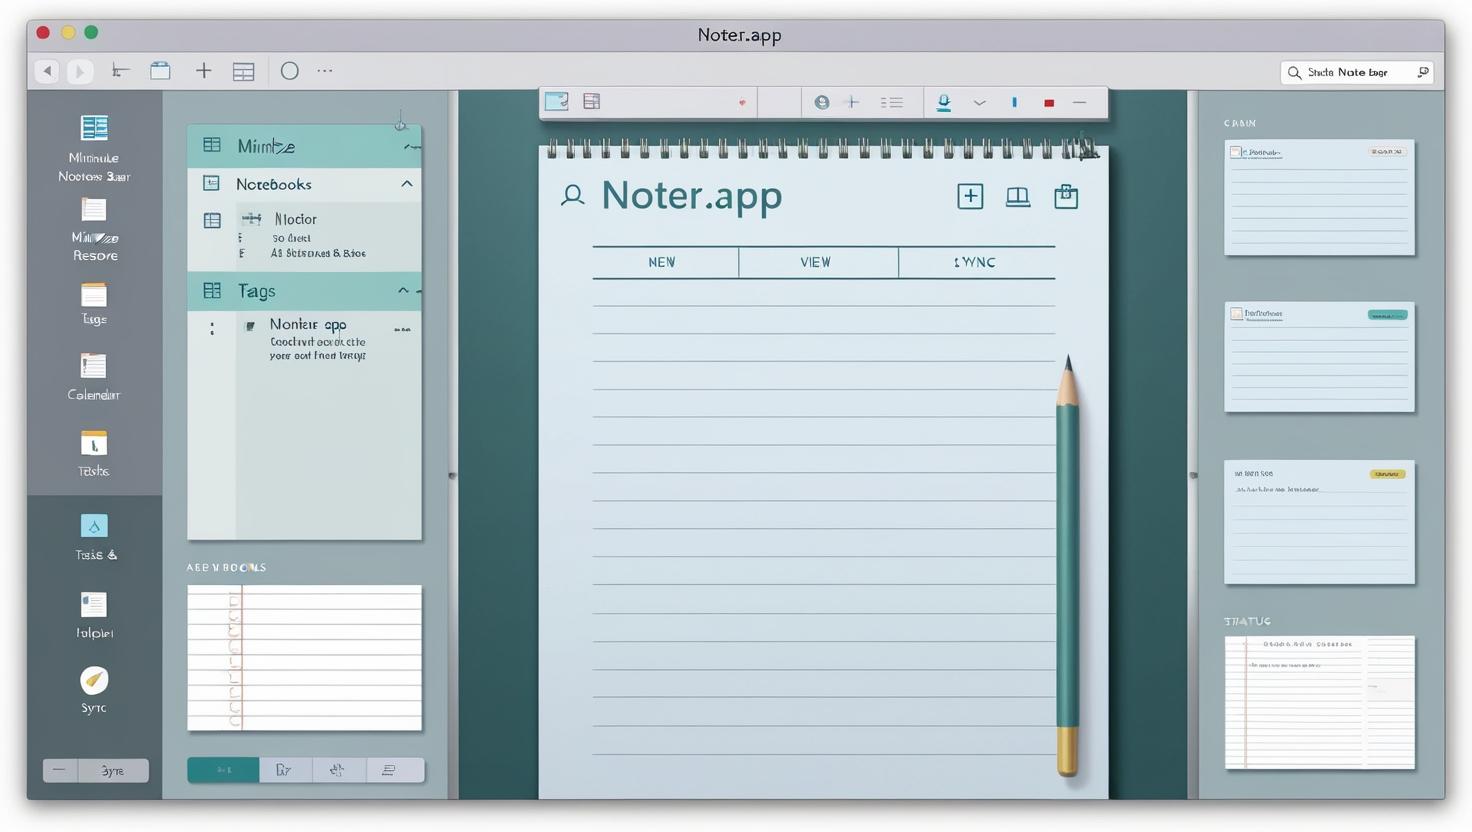Open the clipboard icon beside the notepad title
This screenshot has width=1472, height=832.
(1065, 196)
